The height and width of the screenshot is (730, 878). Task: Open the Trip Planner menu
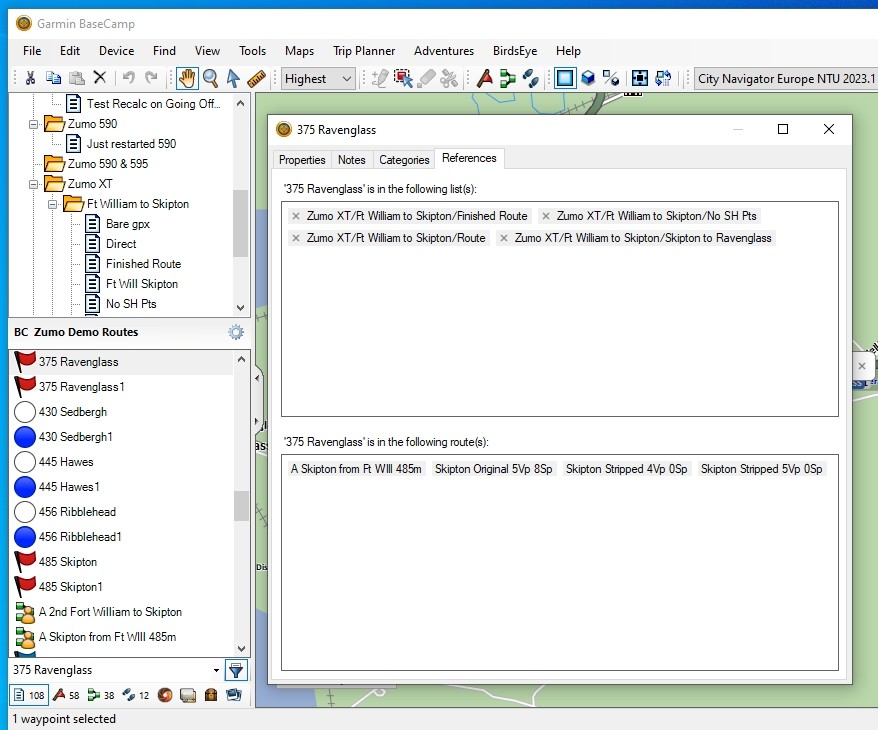pyautogui.click(x=364, y=51)
